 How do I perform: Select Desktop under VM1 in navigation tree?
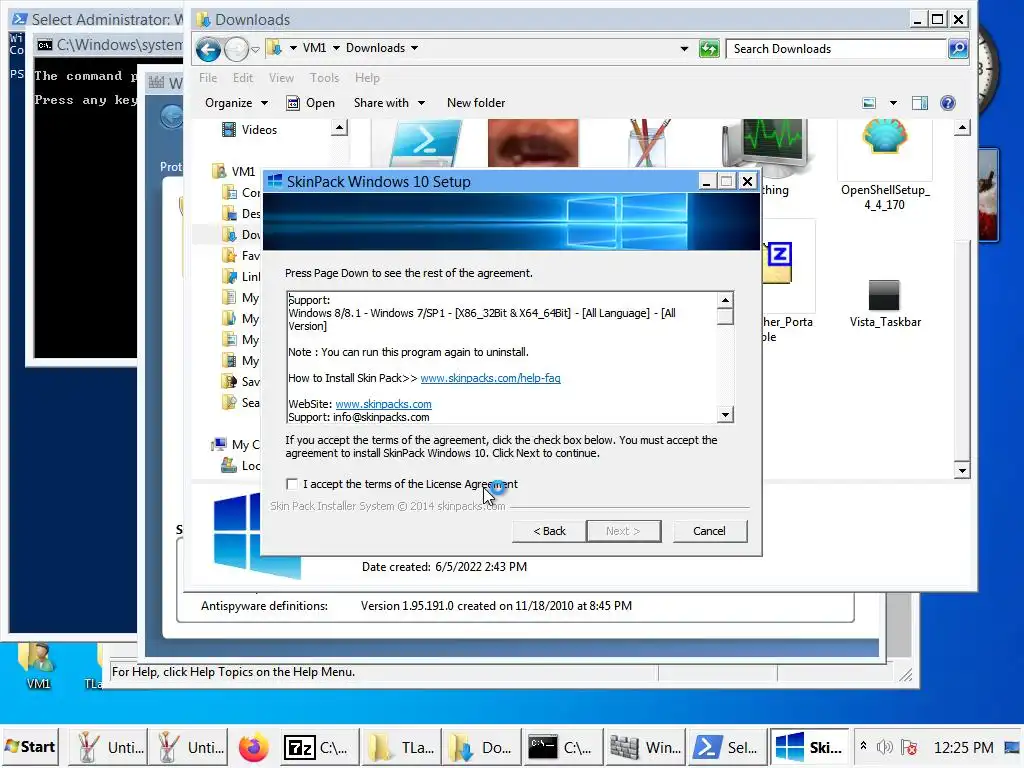pos(242,214)
